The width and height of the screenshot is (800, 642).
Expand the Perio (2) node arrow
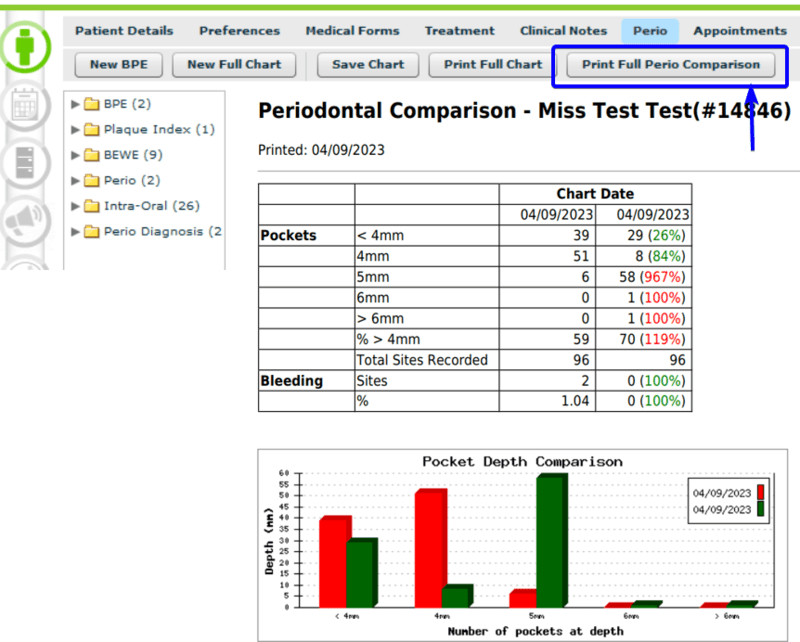point(75,181)
